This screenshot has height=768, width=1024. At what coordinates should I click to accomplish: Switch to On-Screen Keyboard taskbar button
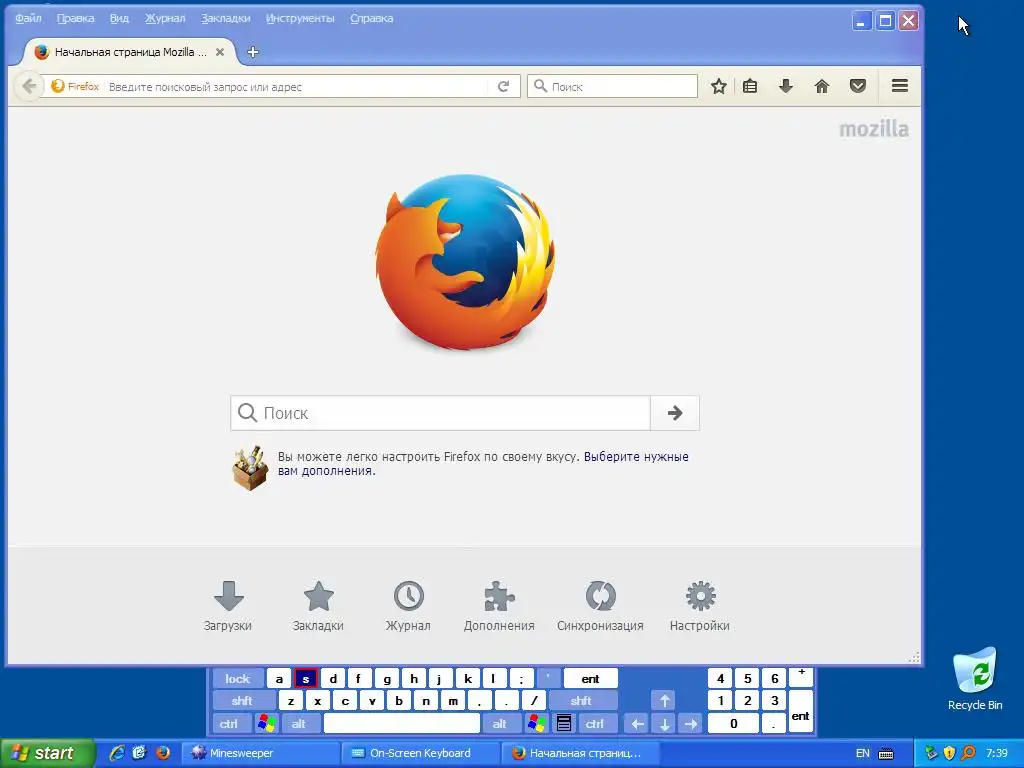coord(421,753)
